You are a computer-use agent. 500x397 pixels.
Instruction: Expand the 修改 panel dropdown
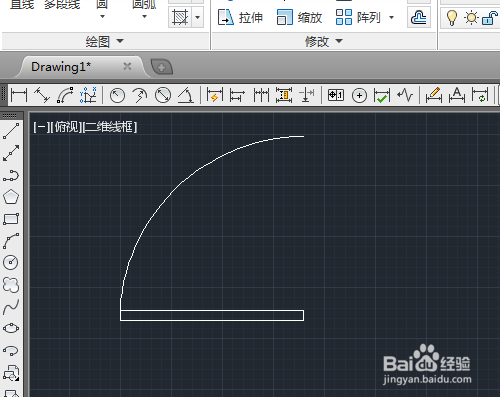(324, 41)
